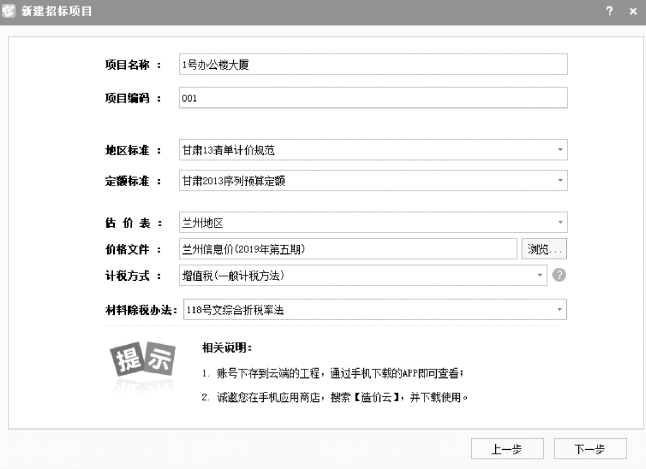Expand the 材料除税办法 dropdown
Viewport: 646px width, 469px height.
[x=375, y=310]
